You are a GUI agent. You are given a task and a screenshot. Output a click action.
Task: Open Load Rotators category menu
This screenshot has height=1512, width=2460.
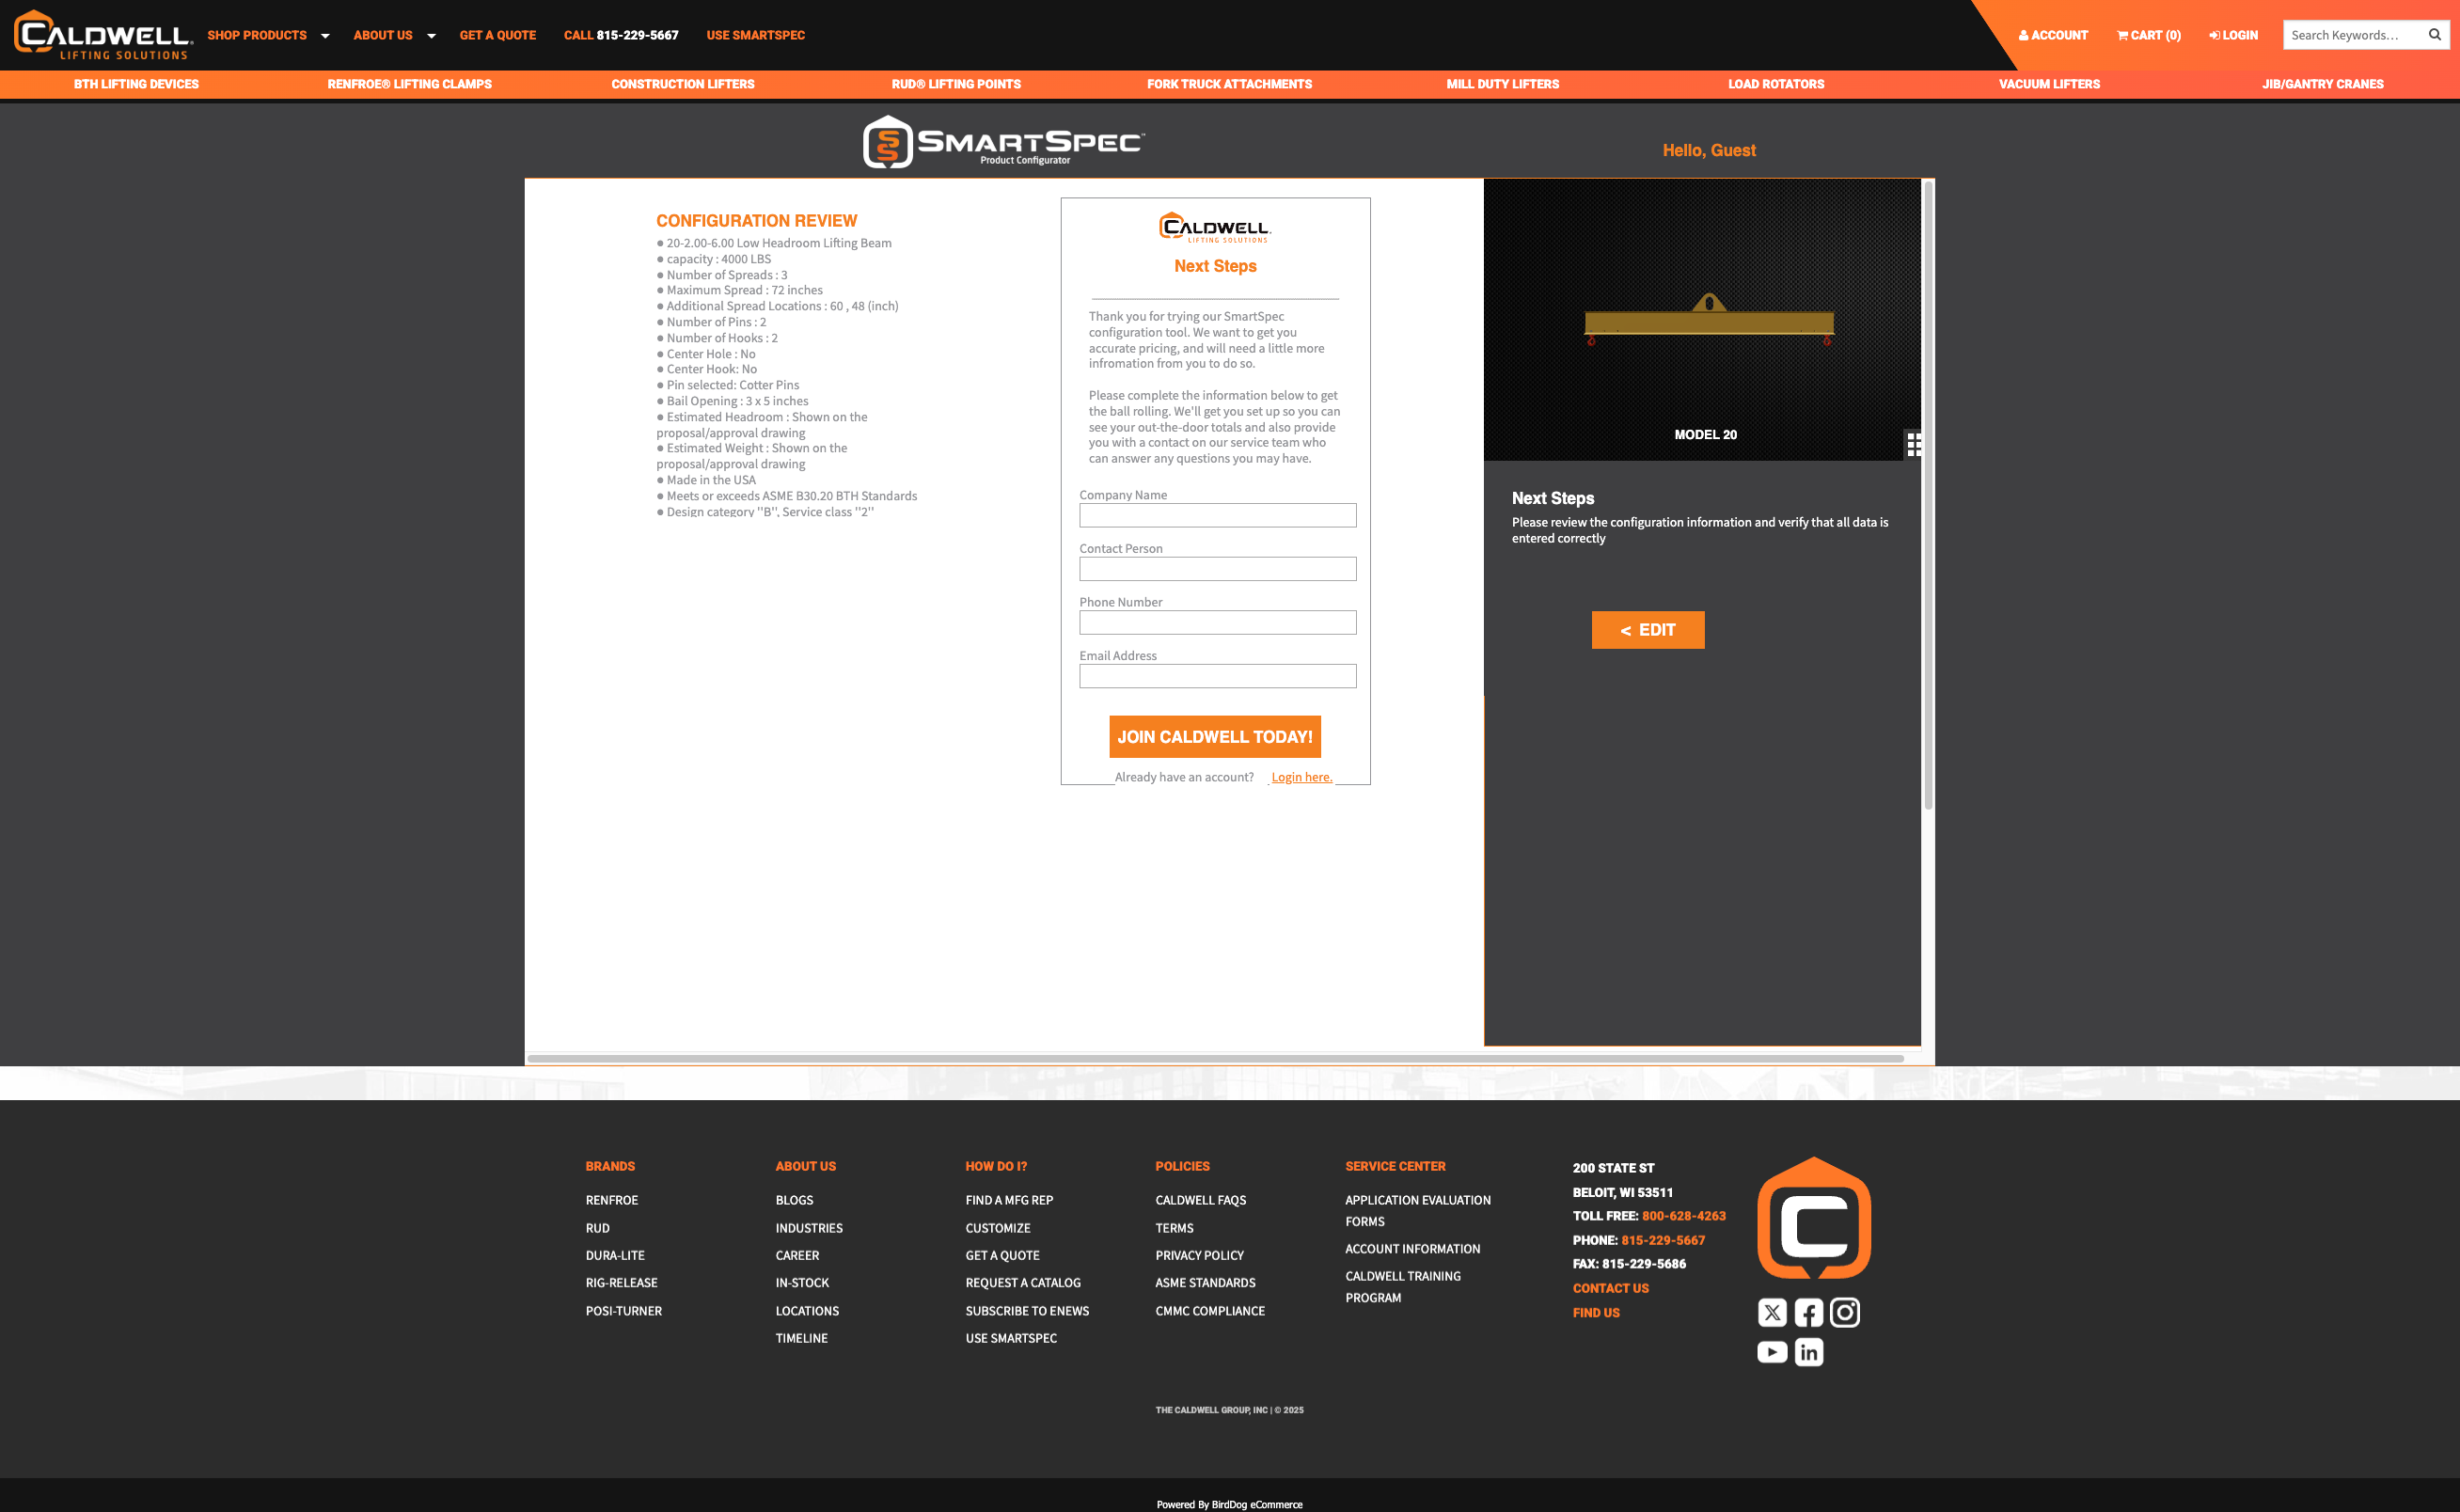click(1776, 84)
